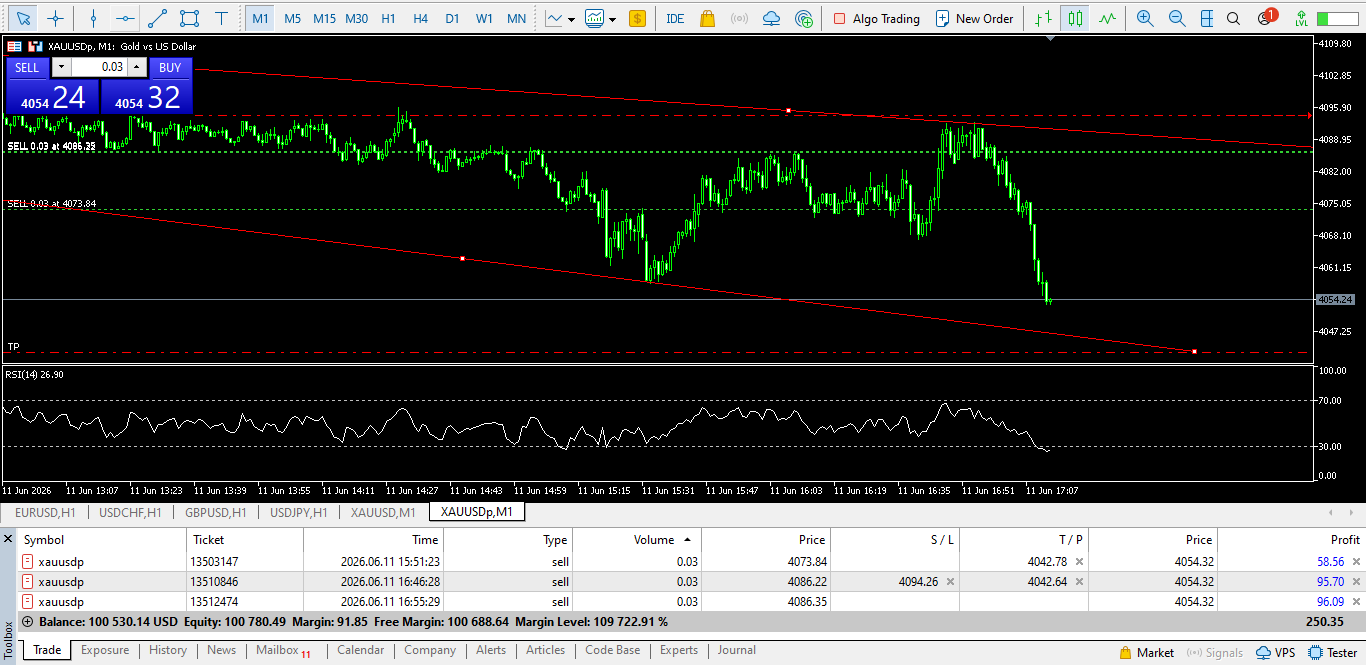This screenshot has height=665, width=1366.
Task: Select the rectangle shapes tool
Action: [189, 18]
